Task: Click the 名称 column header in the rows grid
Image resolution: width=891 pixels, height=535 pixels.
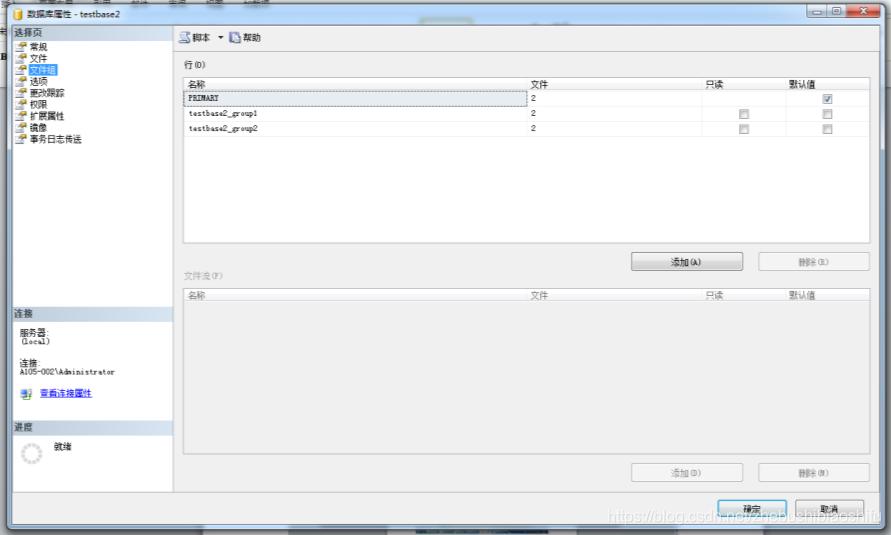Action: 356,84
